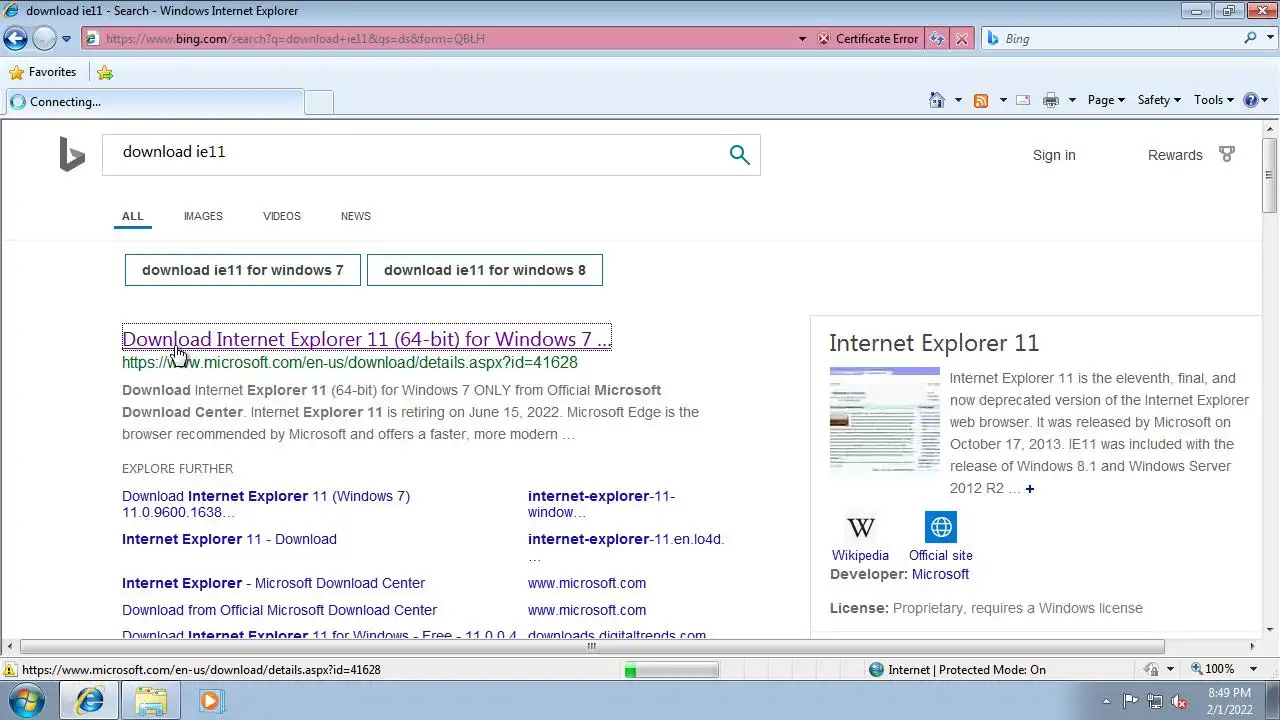
Task: Click Internet Protected Mode status globe icon
Action: [877, 670]
